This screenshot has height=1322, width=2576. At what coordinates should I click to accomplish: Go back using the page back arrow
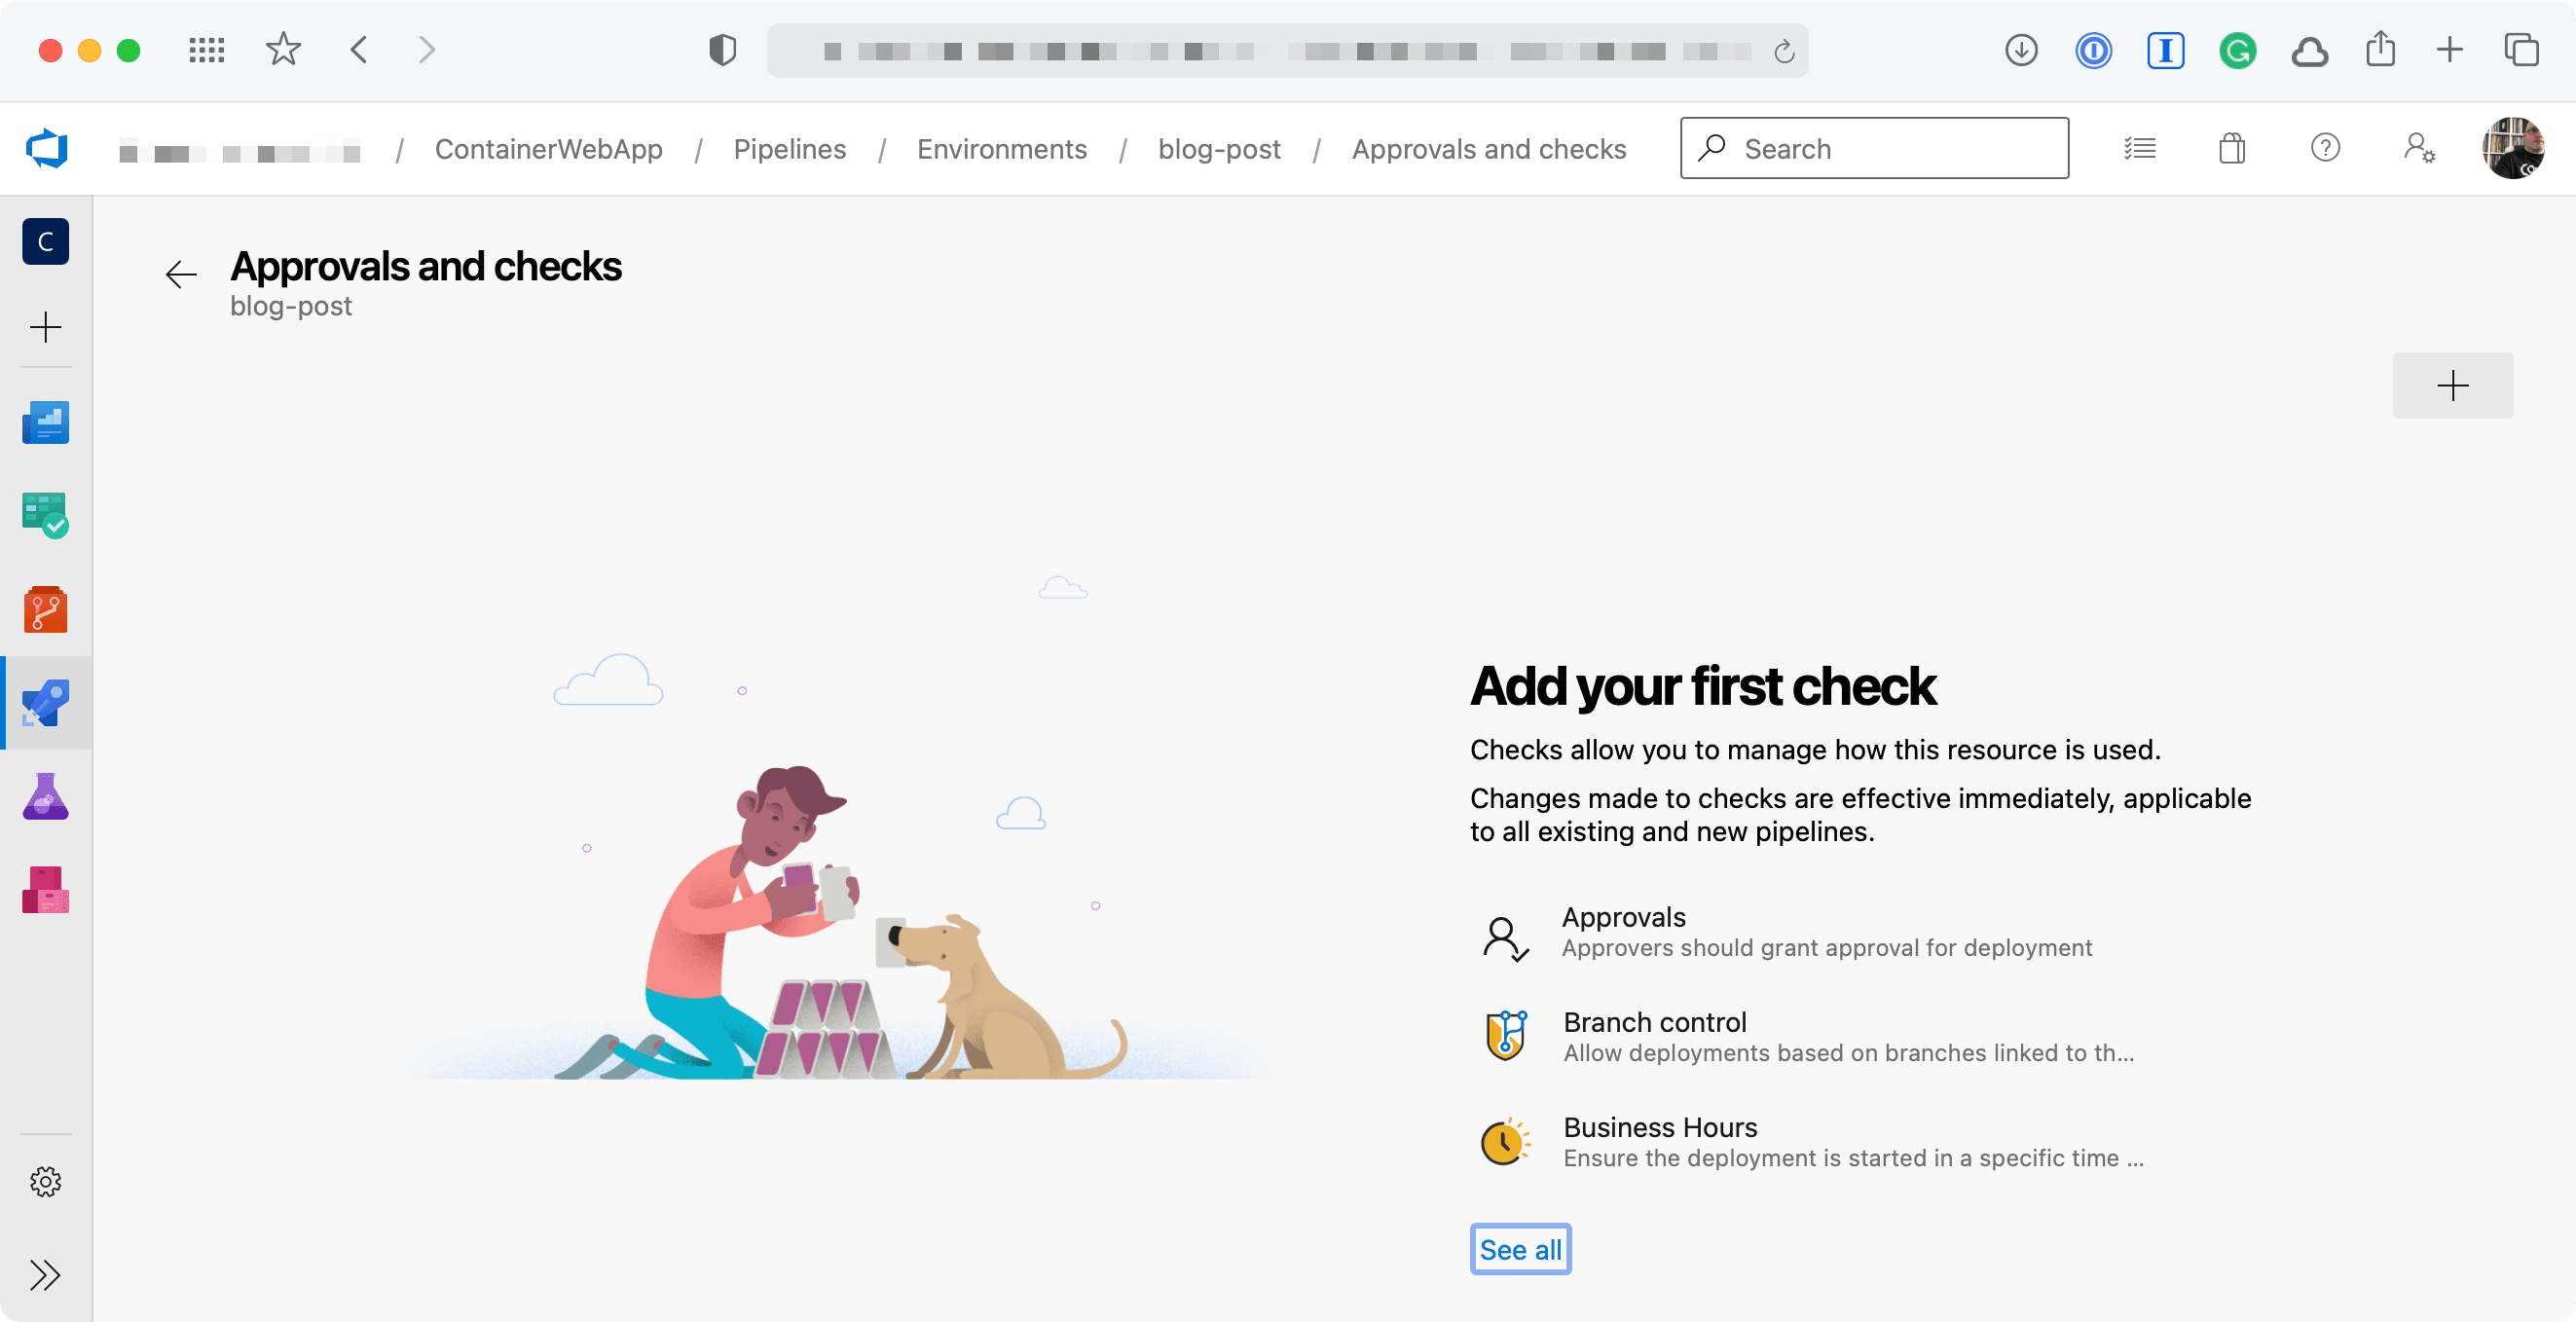pos(181,274)
